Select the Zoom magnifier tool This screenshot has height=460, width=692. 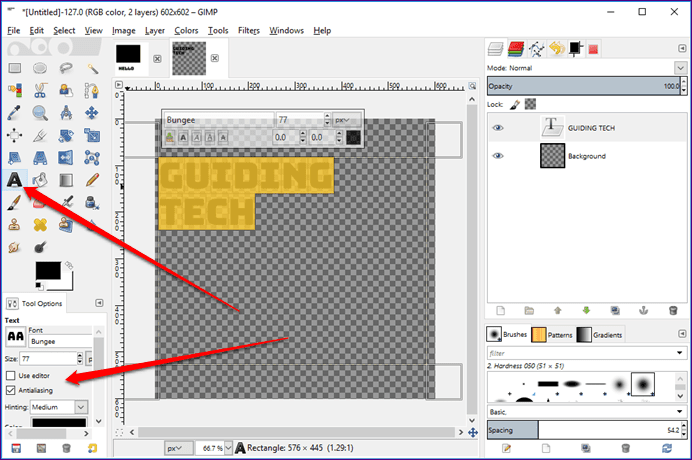pos(40,113)
